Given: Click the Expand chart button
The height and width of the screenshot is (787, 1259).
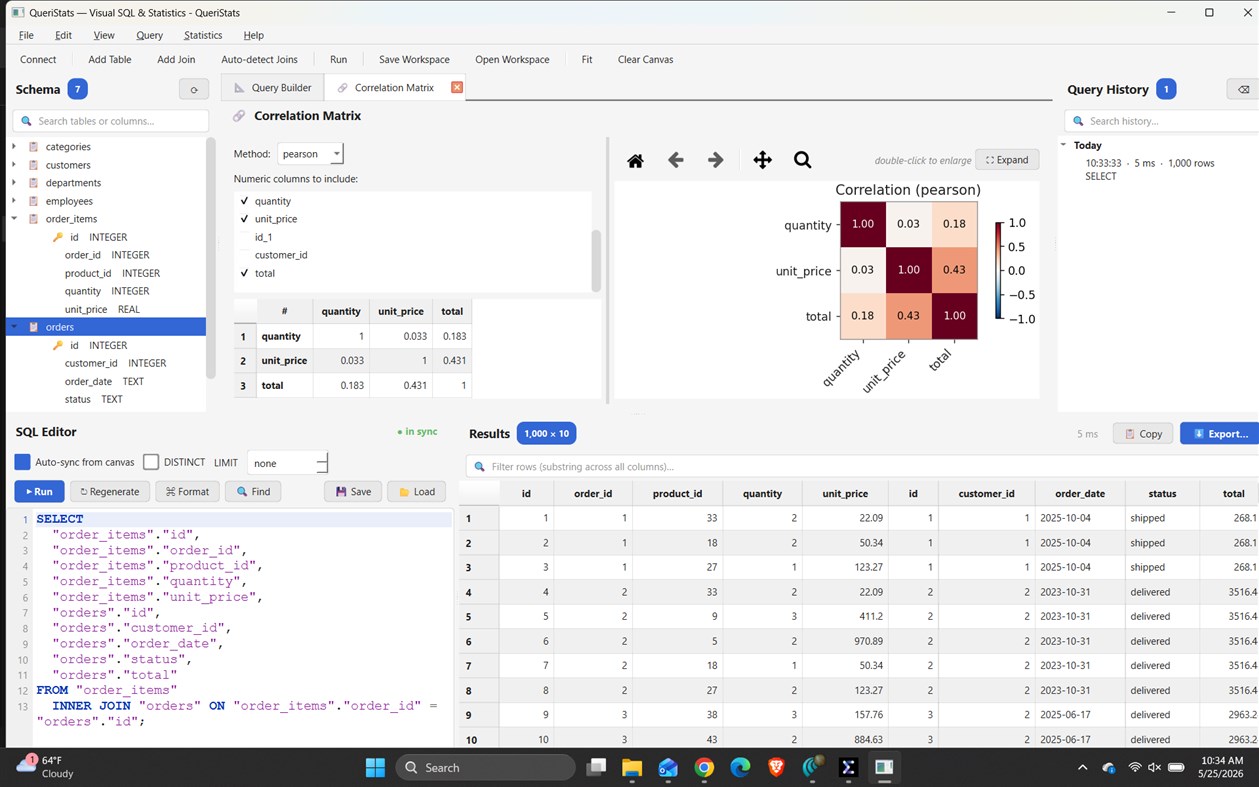Looking at the screenshot, I should pos(1007,160).
